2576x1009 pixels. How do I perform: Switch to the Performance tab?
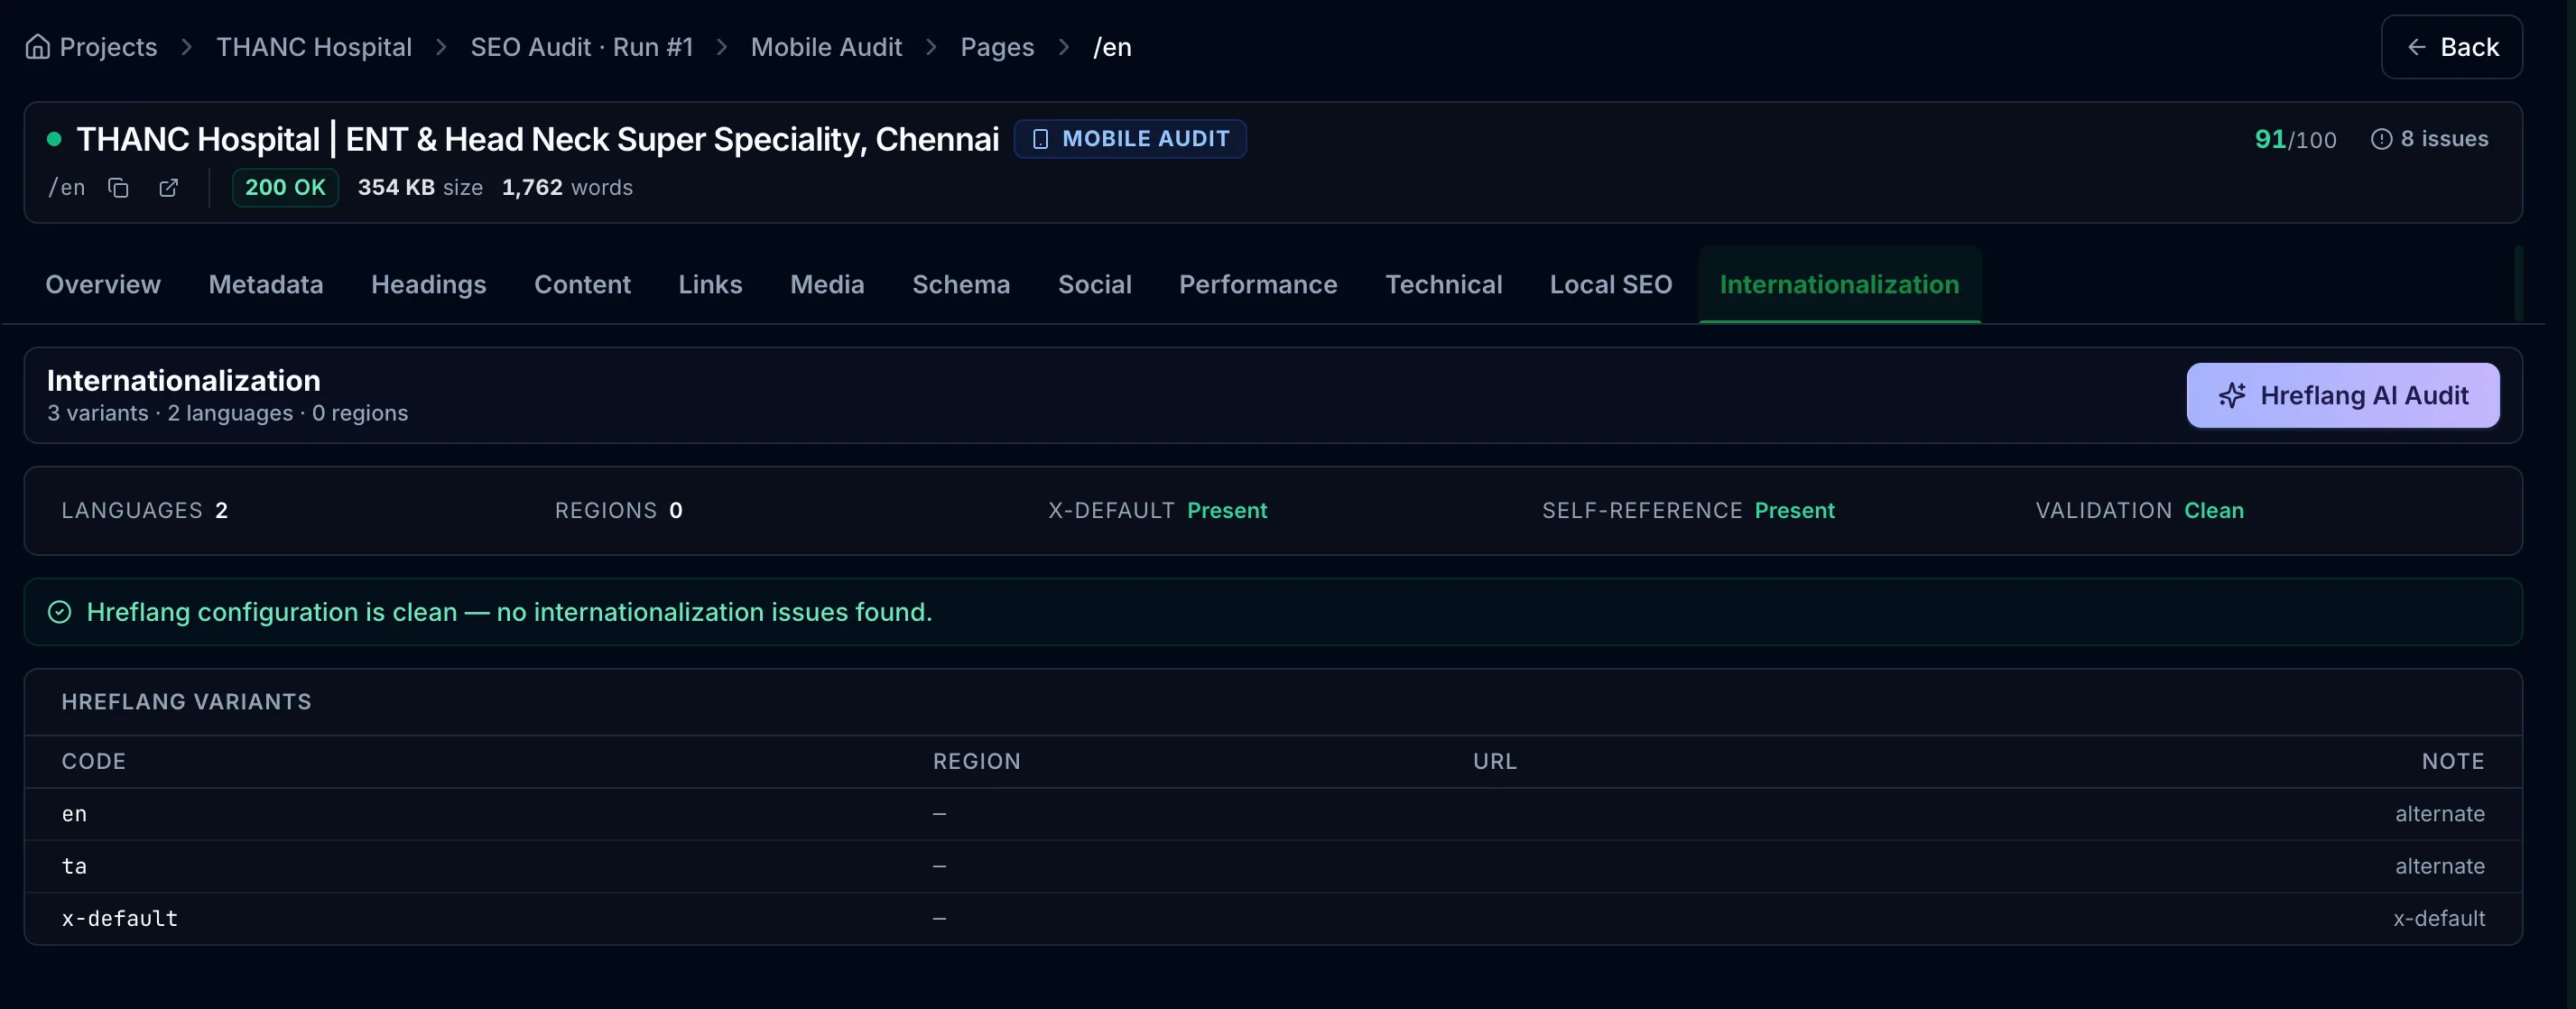click(x=1258, y=285)
